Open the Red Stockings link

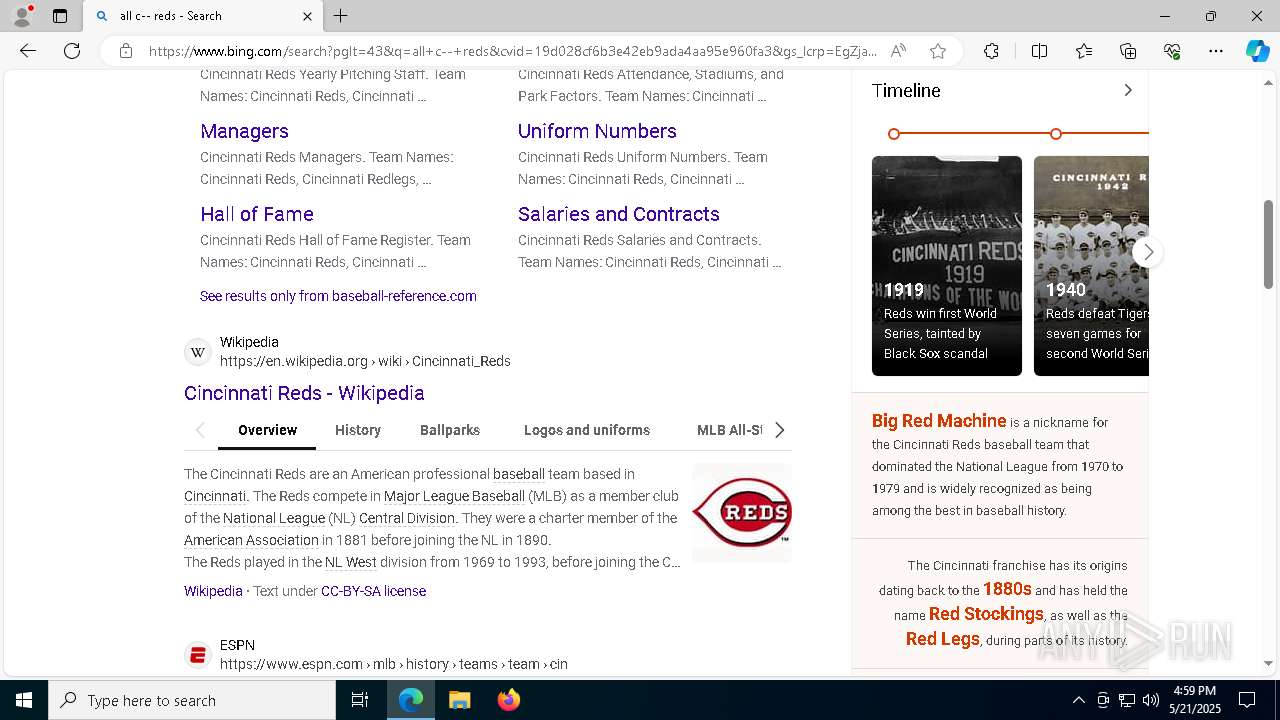pos(986,614)
